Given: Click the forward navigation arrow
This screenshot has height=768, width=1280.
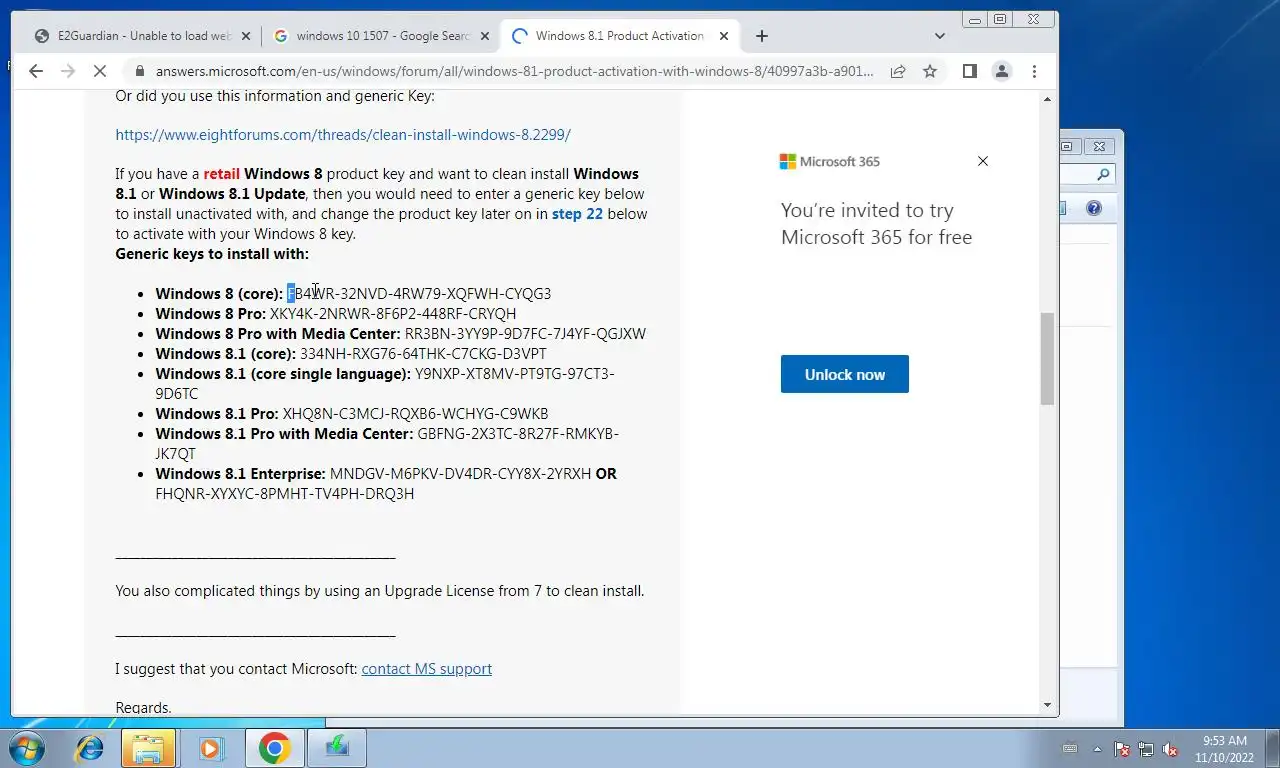Looking at the screenshot, I should [68, 71].
